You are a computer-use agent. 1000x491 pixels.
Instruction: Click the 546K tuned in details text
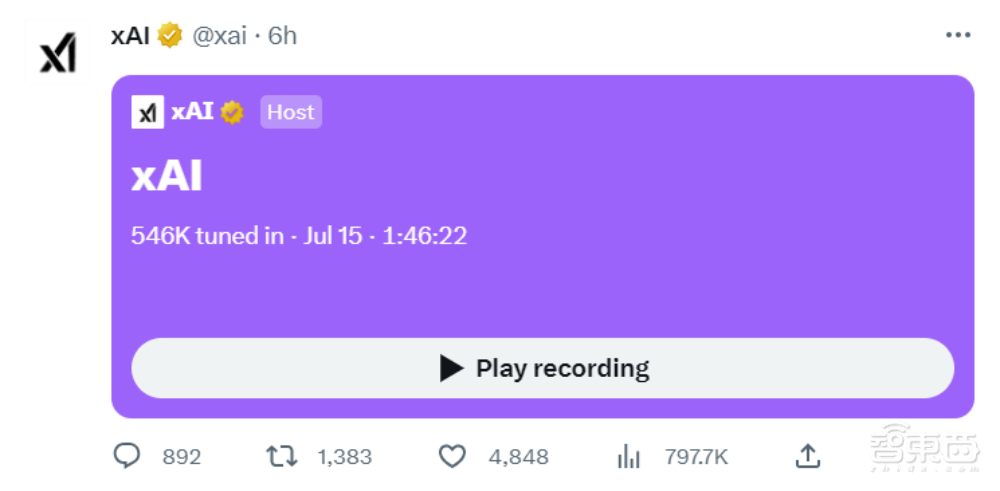click(299, 236)
